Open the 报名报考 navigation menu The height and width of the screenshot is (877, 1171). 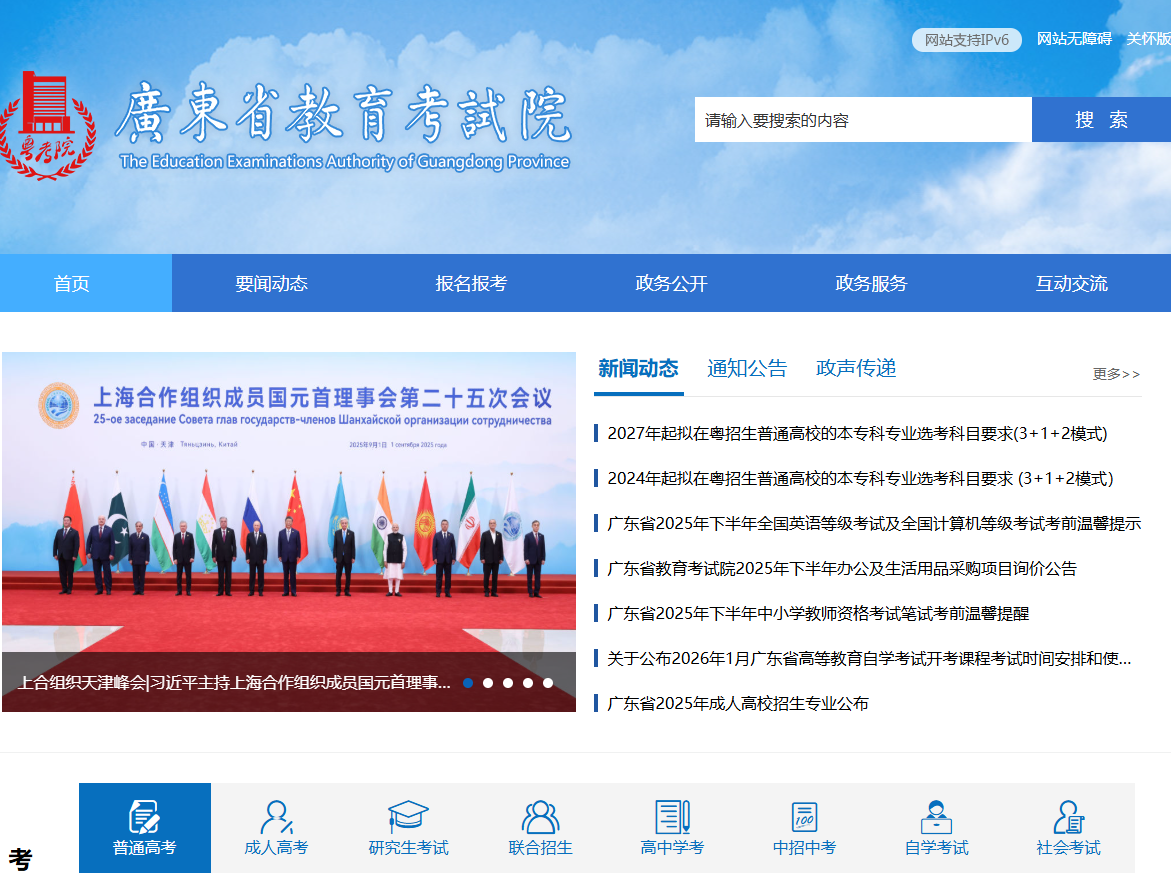pos(471,283)
